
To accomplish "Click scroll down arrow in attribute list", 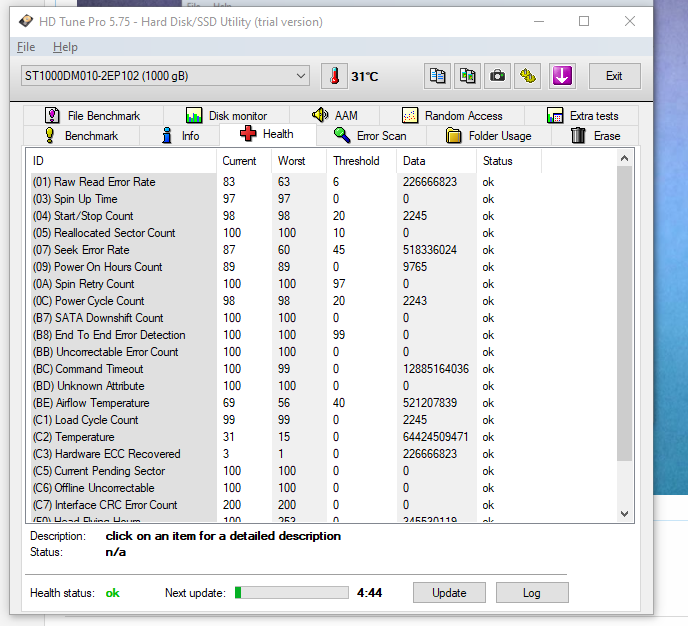I will coord(624,513).
